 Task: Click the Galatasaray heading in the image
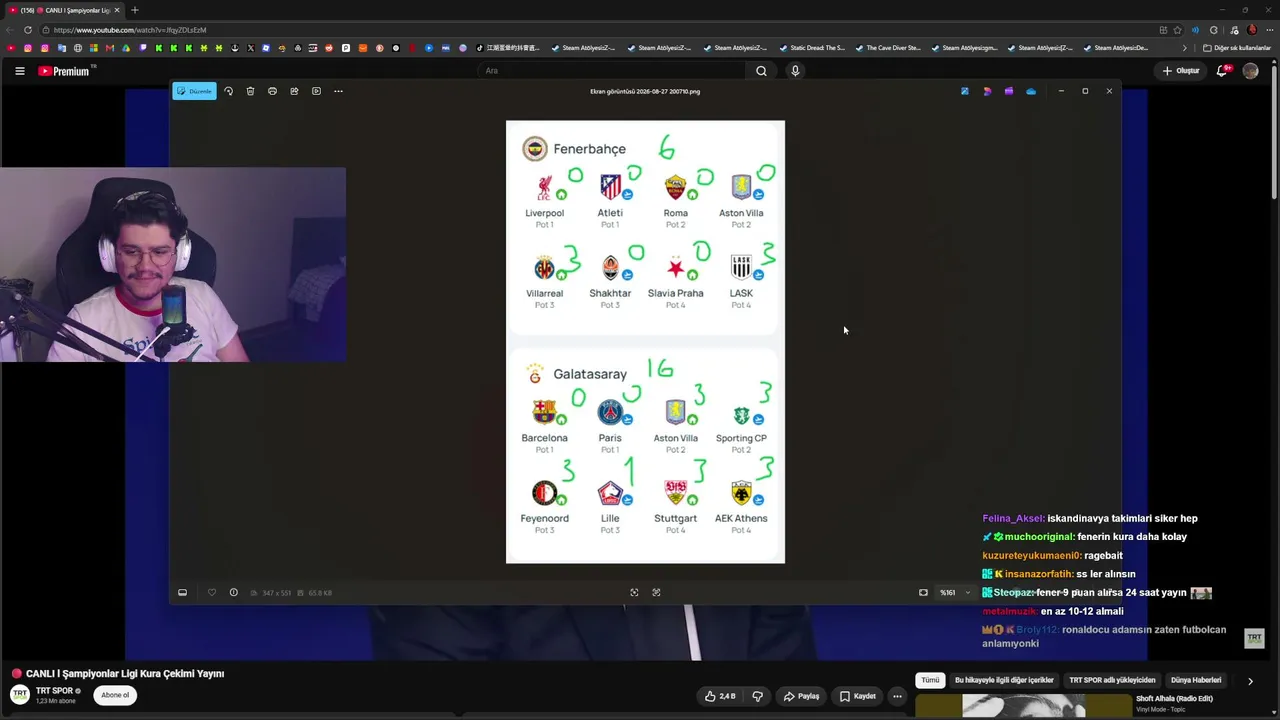[x=590, y=374]
